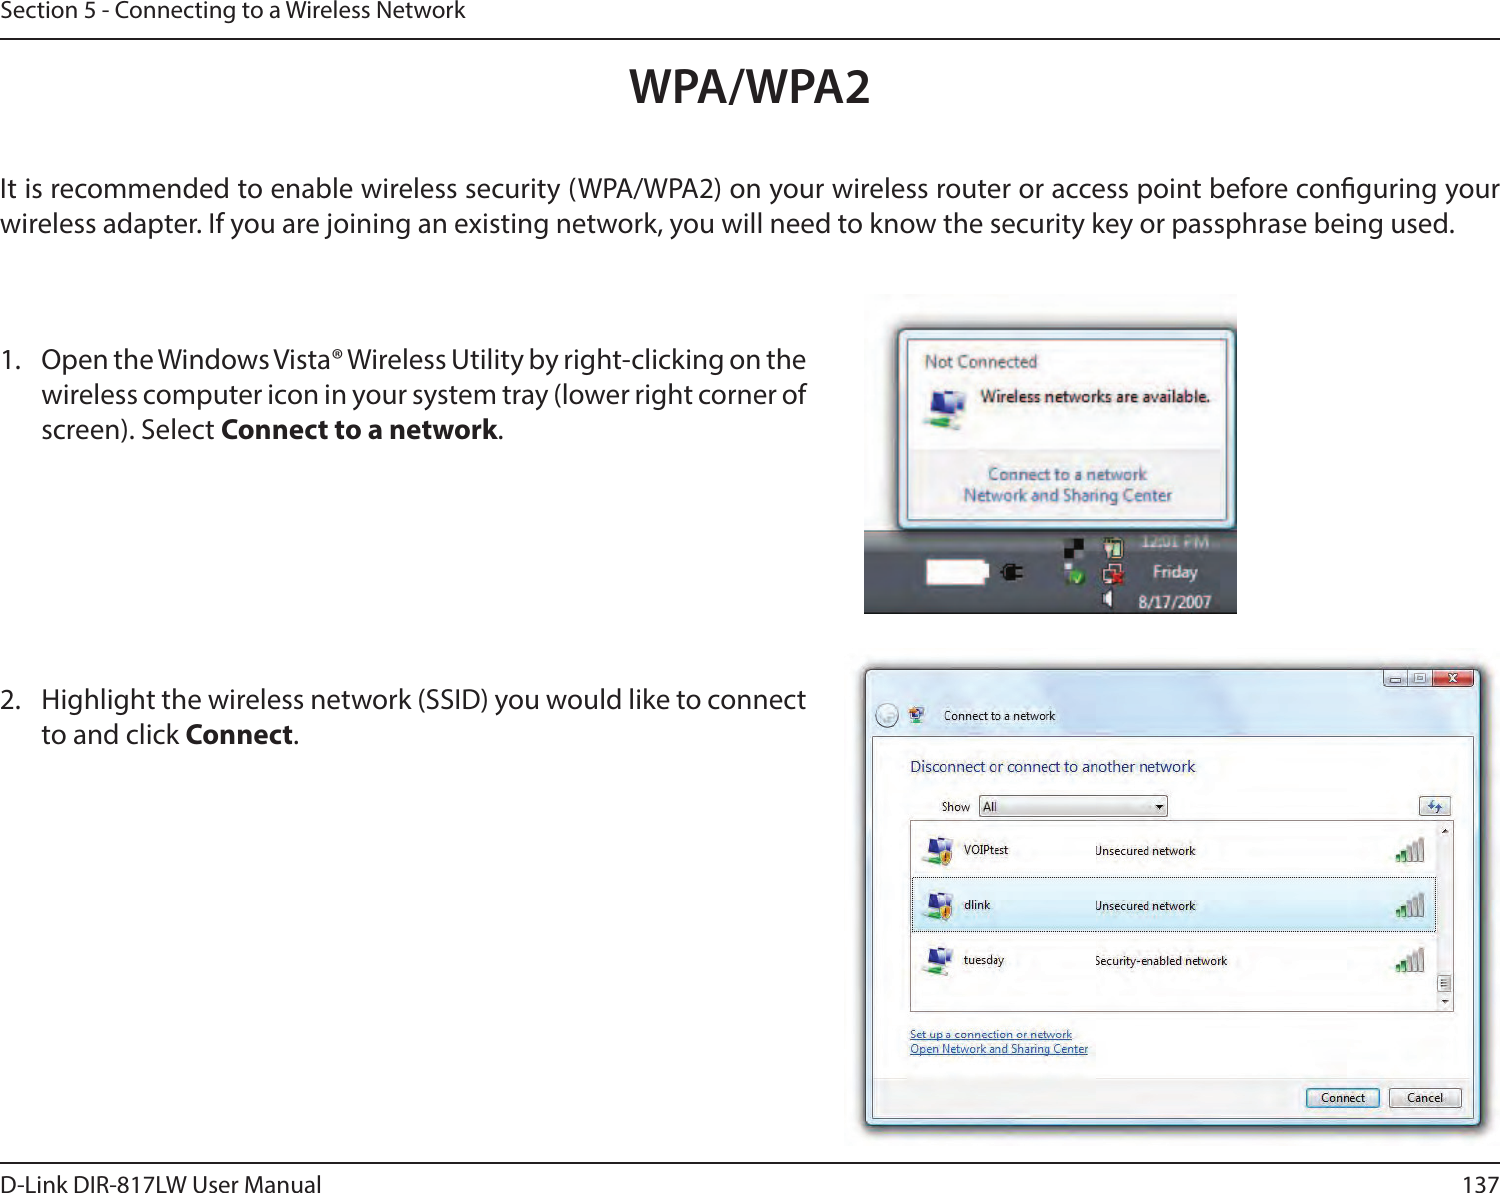This screenshot has width=1500, height=1193.
Task: Click the battery tray icon near clock
Action: pos(1113,547)
